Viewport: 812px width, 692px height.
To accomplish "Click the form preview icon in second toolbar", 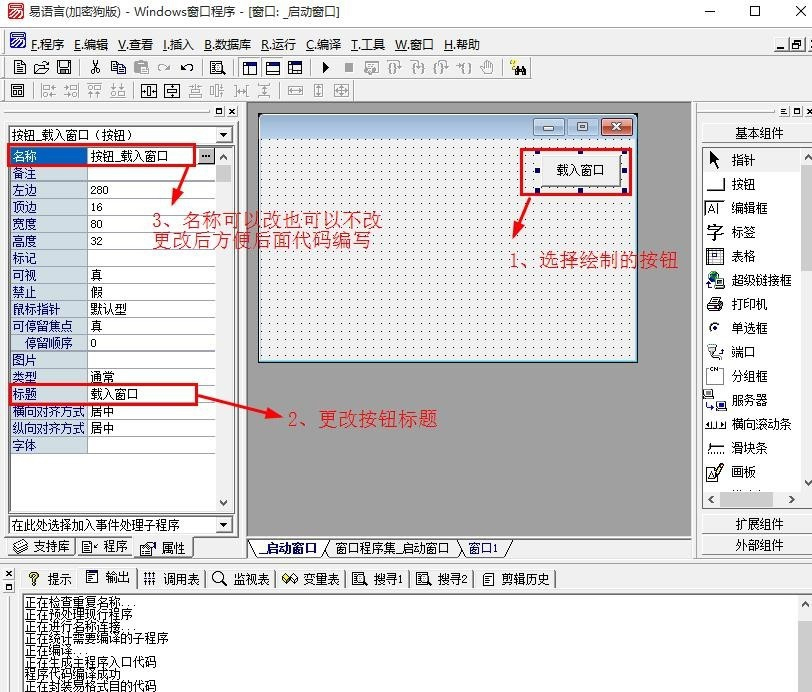I will click(18, 91).
